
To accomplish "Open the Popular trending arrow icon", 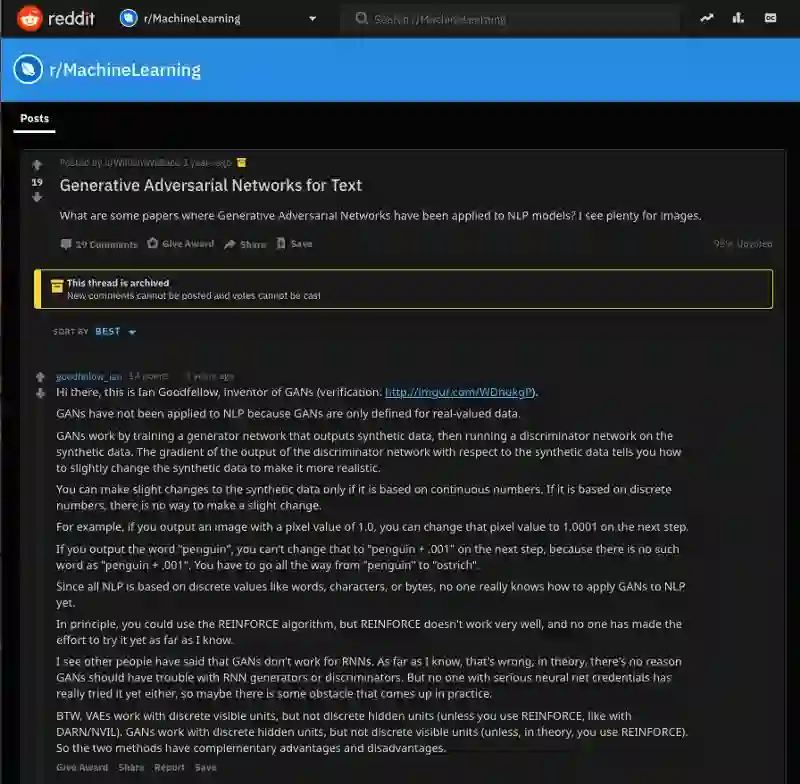I will (707, 18).
